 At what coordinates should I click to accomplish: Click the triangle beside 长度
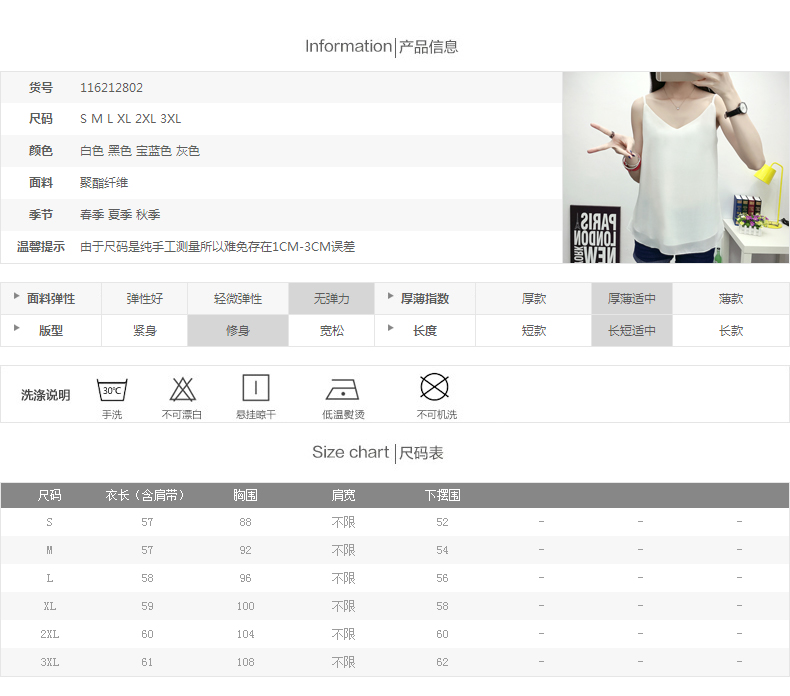tap(390, 328)
